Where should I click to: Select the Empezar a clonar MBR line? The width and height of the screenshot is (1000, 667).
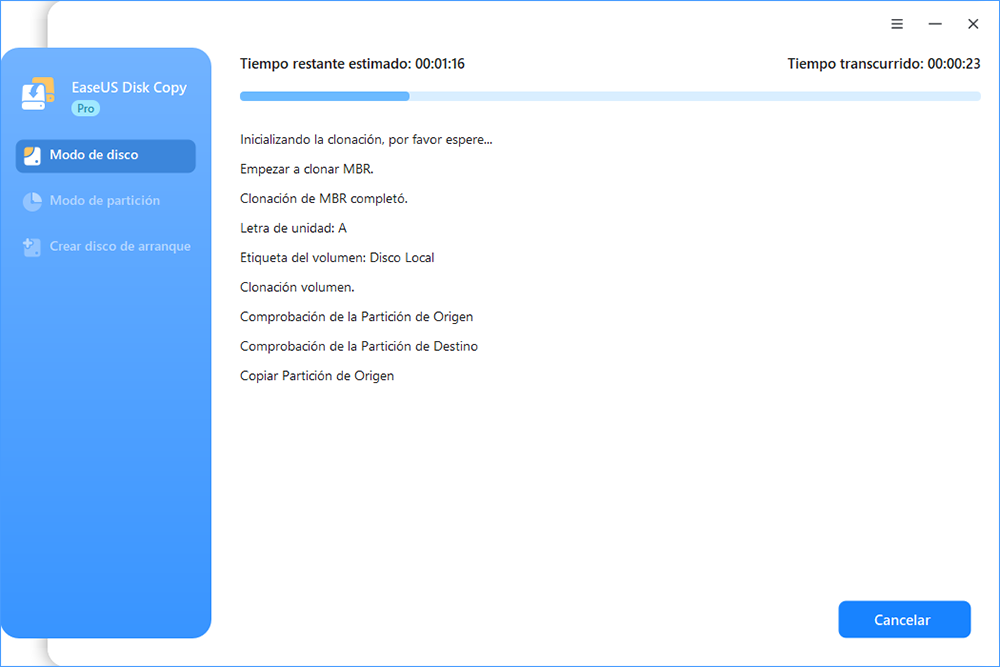[x=307, y=169]
